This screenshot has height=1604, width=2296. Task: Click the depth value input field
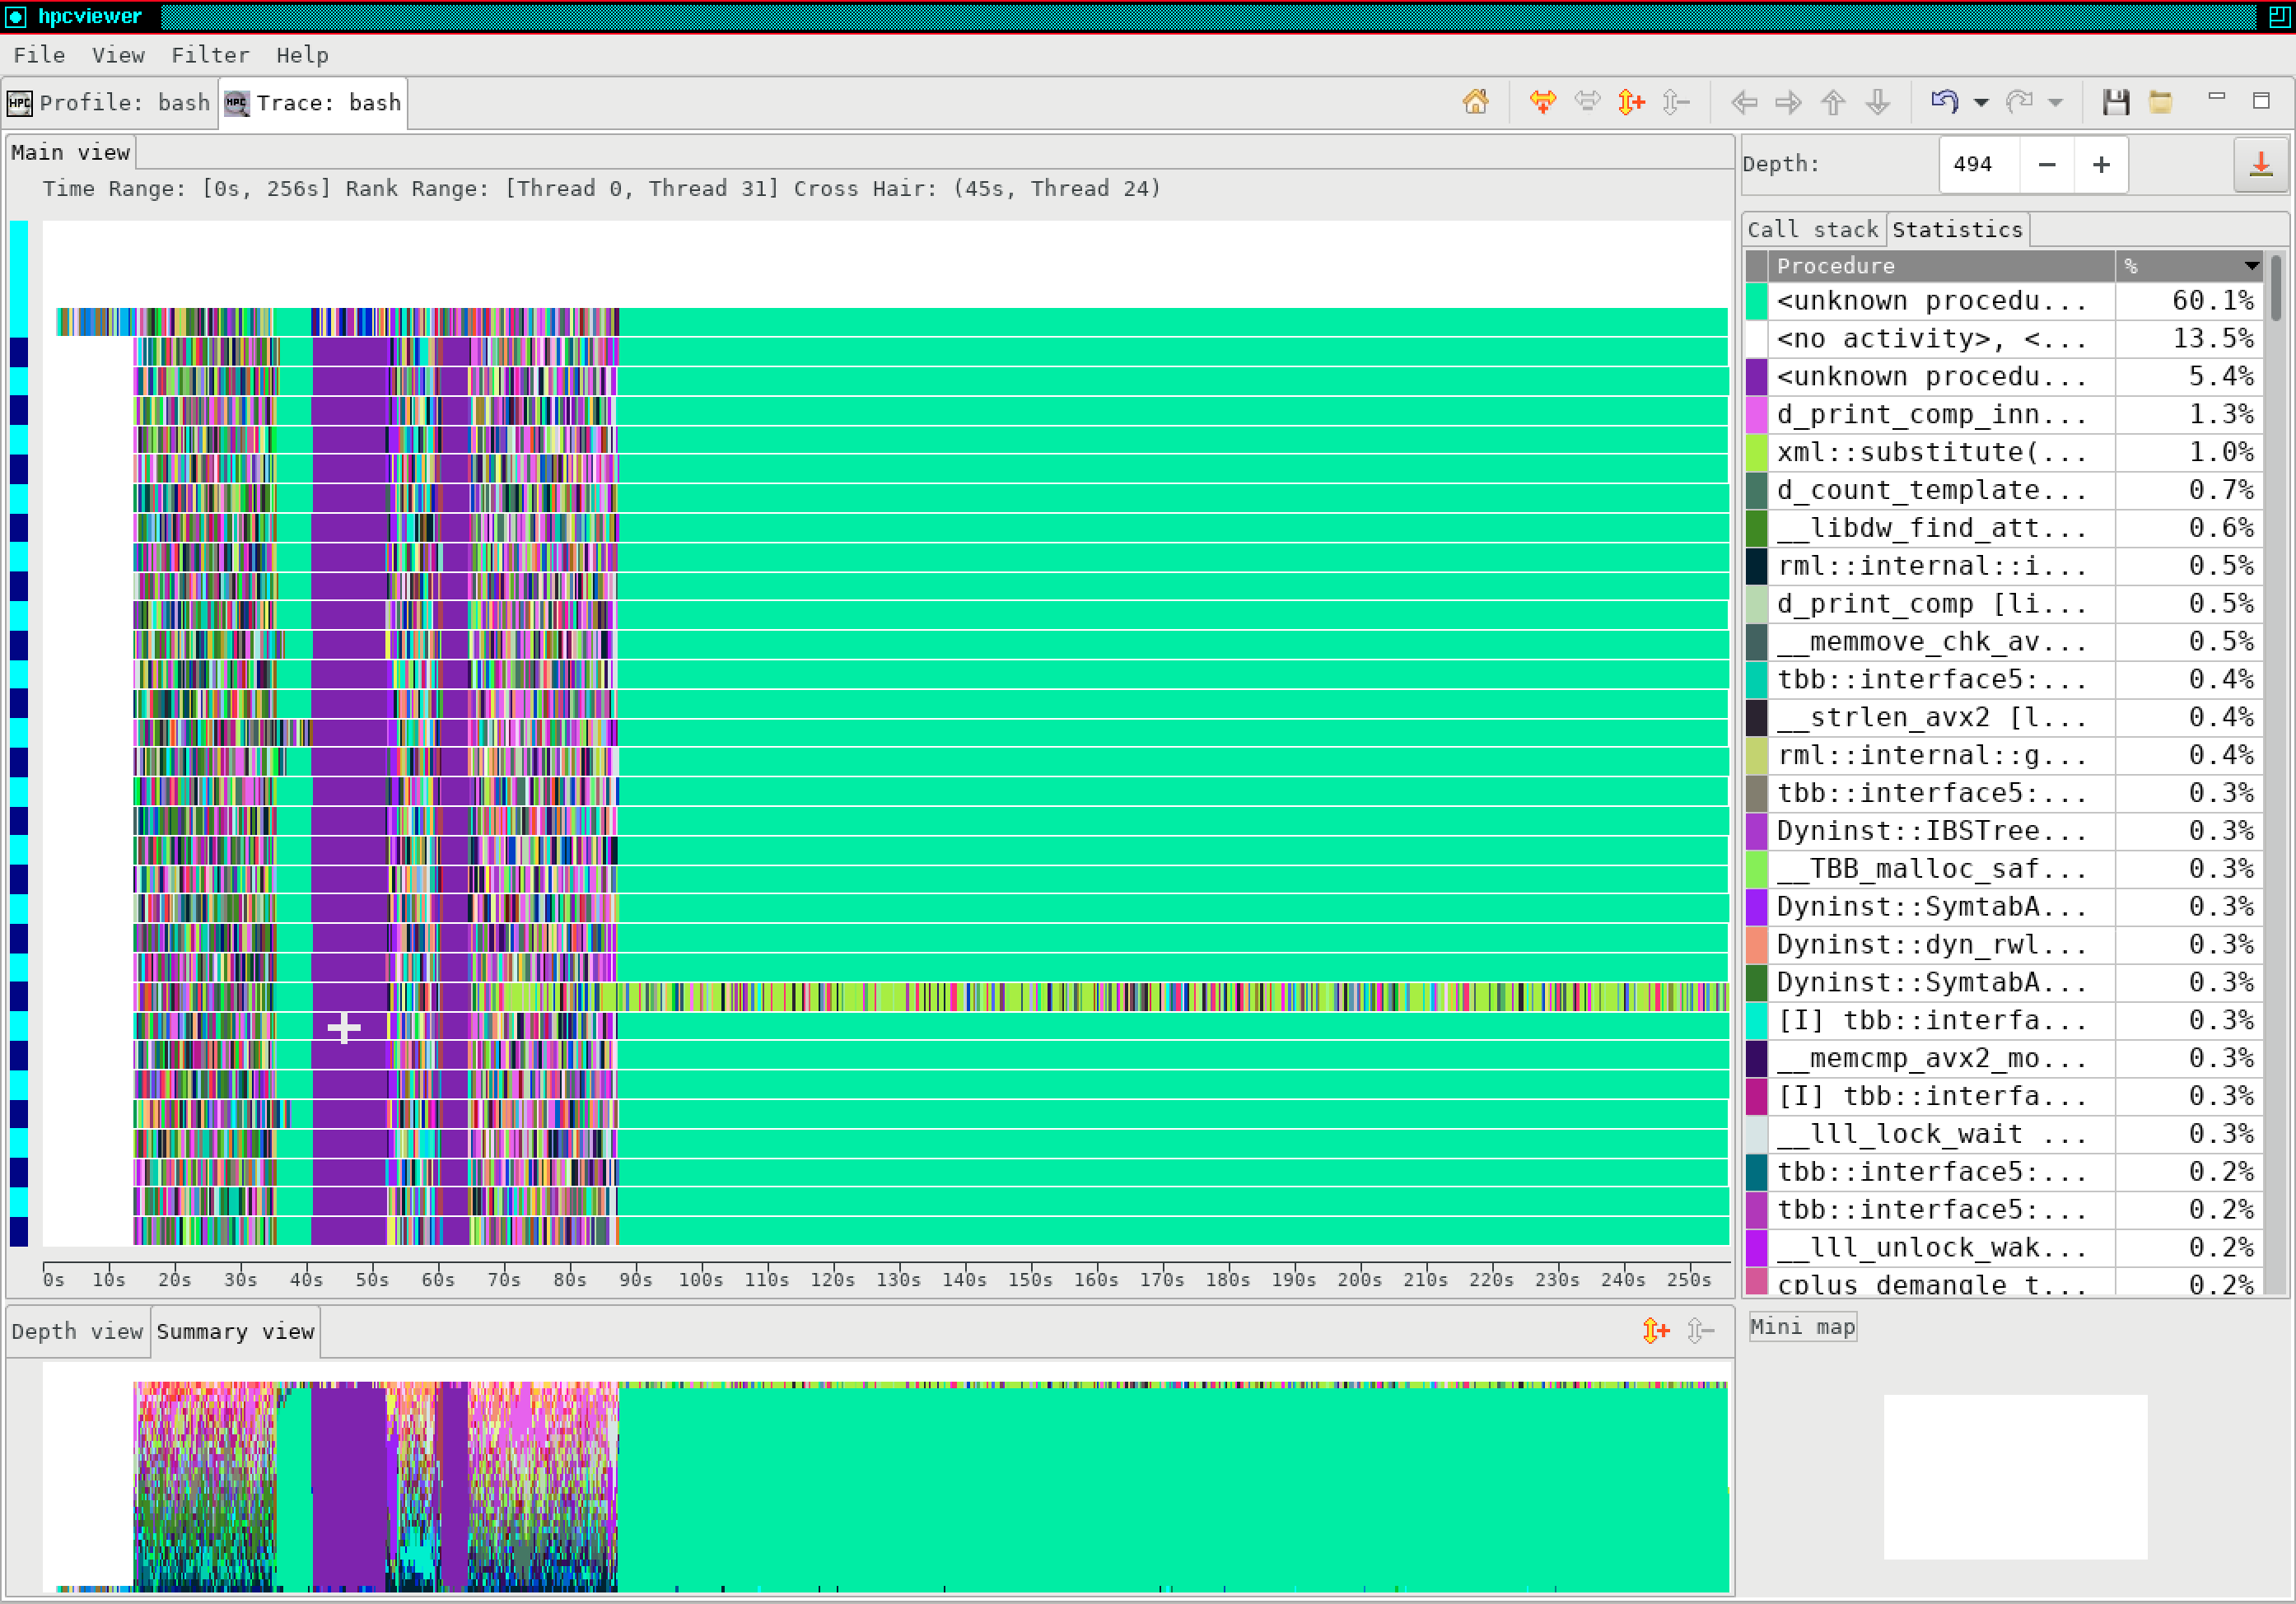click(1977, 165)
